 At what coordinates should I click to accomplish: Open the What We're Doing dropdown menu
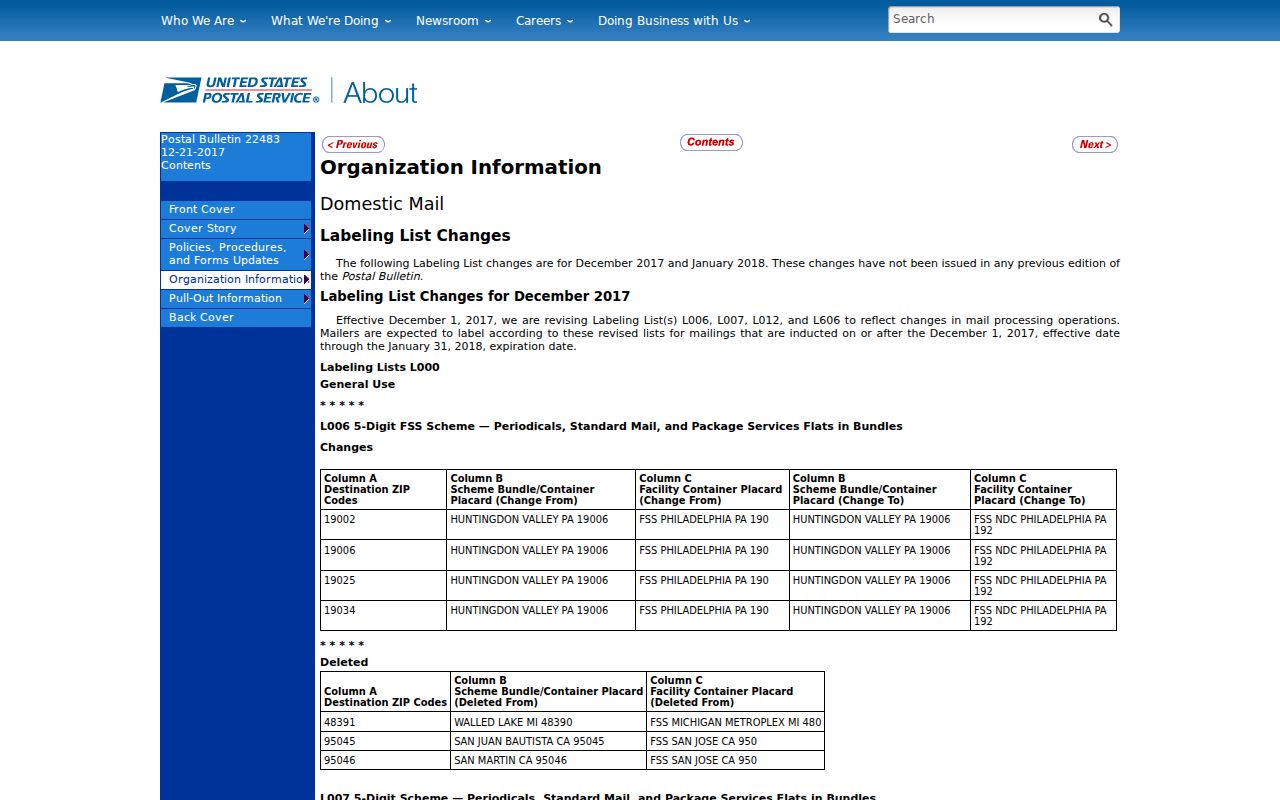[x=331, y=20]
